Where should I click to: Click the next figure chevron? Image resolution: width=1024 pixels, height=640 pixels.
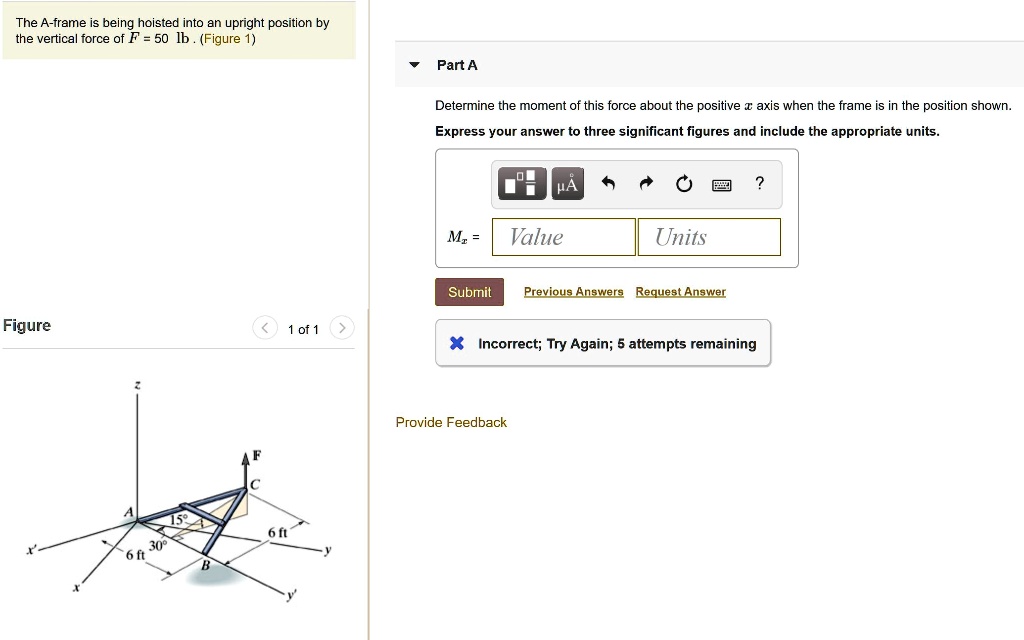pos(341,327)
